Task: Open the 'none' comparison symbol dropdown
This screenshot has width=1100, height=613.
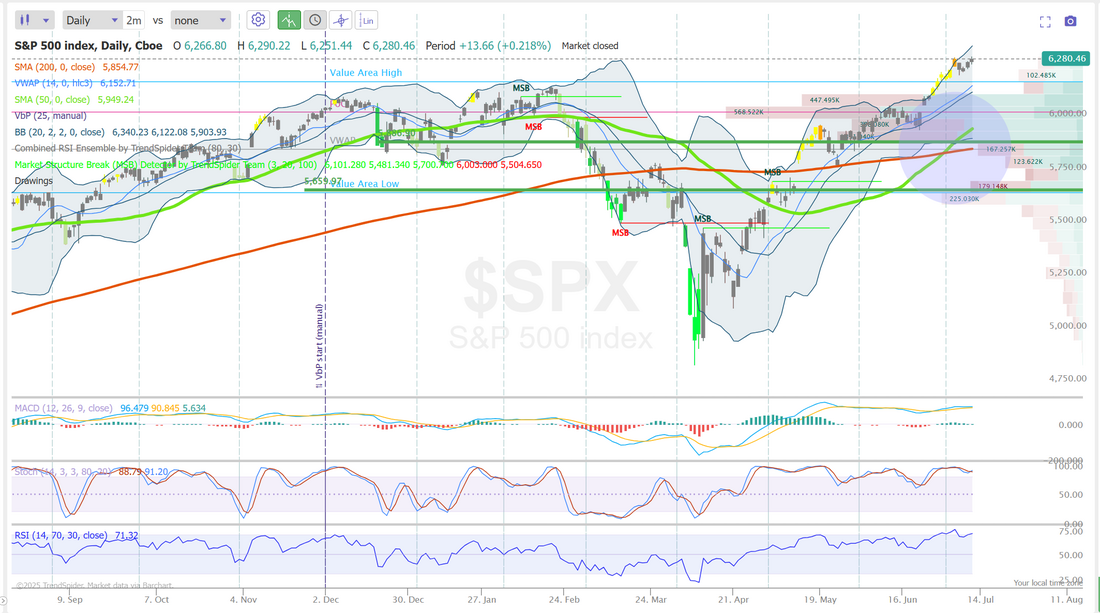Action: tap(200, 20)
